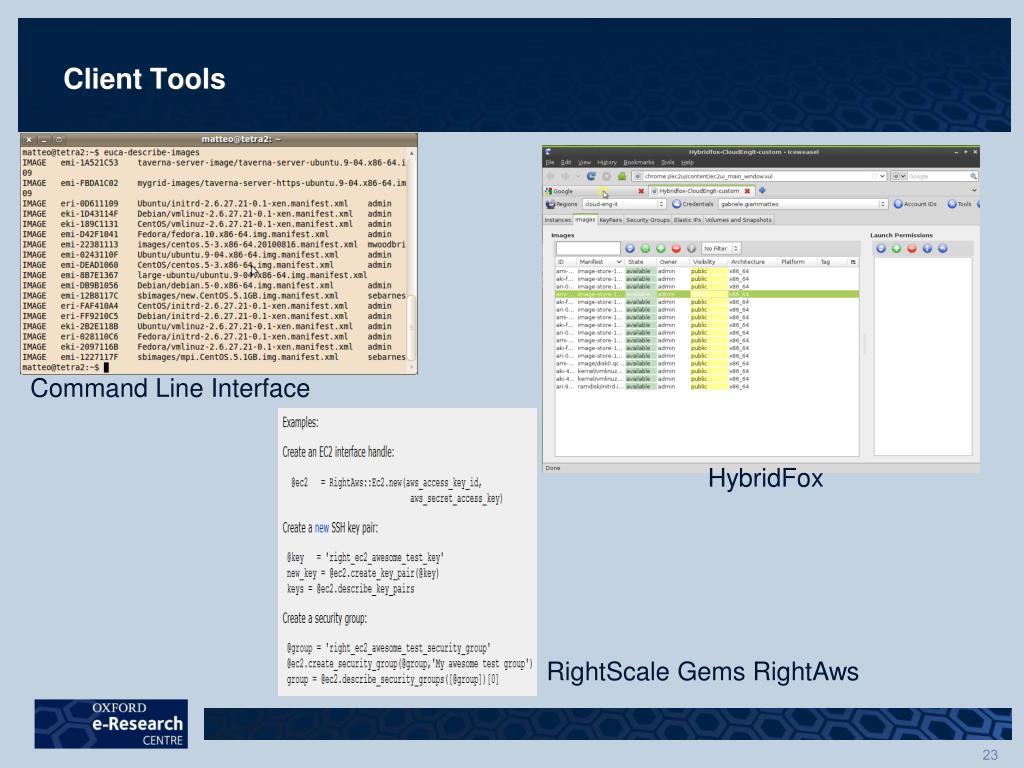This screenshot has width=1024, height=768.
Task: Close the Hybridfox-CloudEngIt-custom tab
Action: (747, 191)
